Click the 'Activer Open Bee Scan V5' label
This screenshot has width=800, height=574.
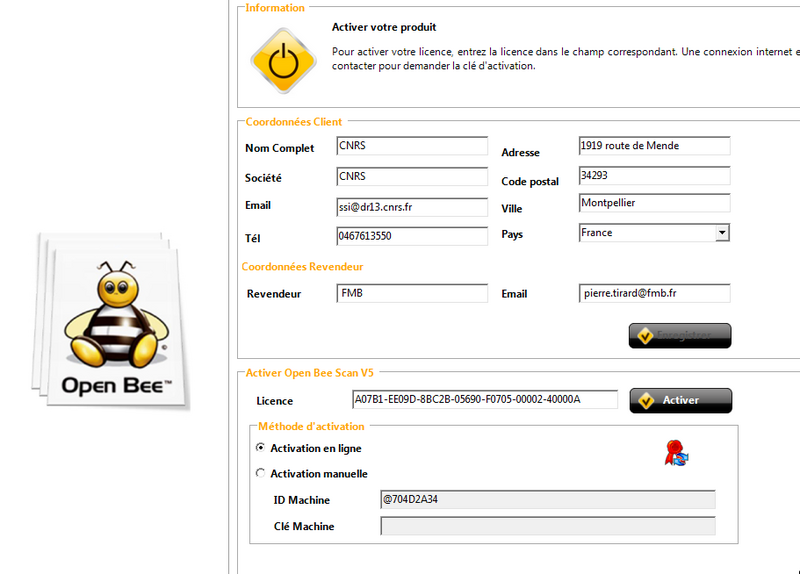(309, 373)
